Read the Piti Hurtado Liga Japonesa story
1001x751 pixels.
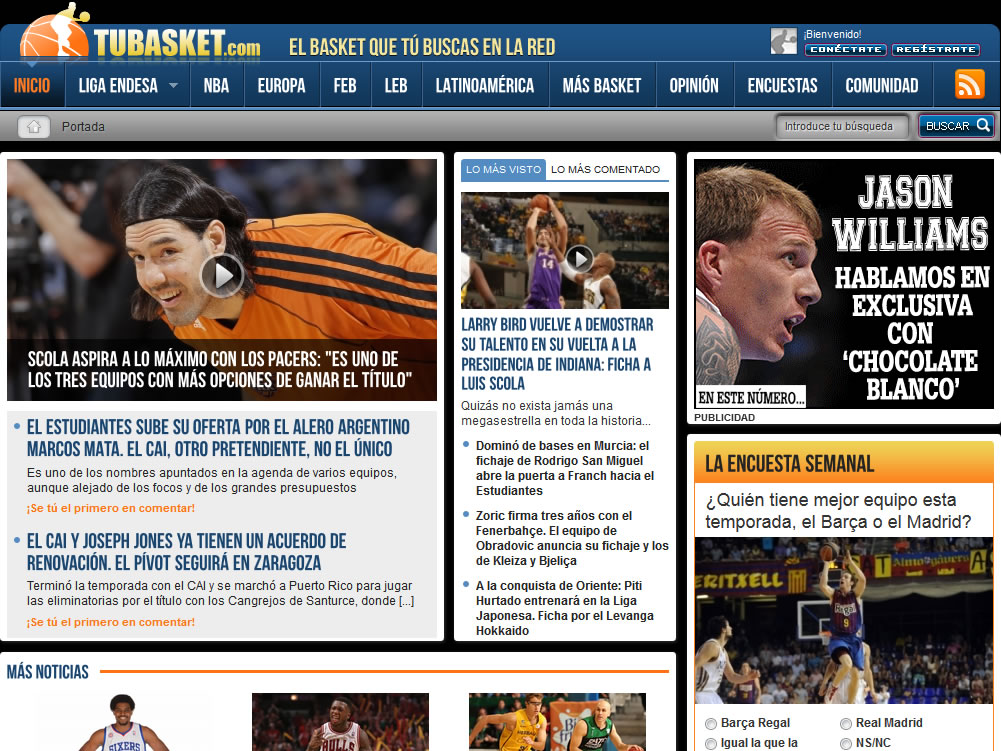coord(565,608)
